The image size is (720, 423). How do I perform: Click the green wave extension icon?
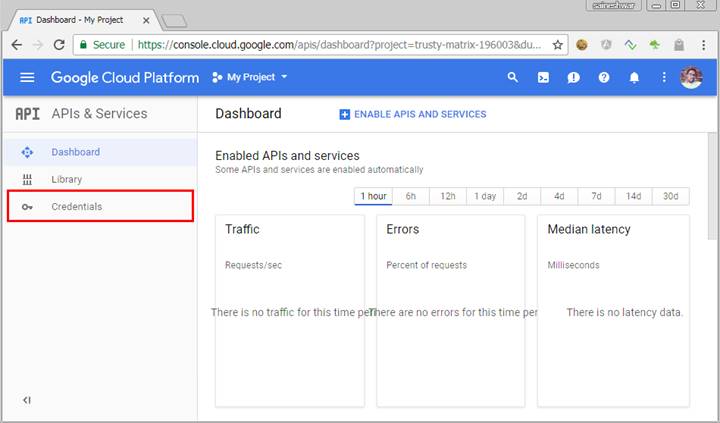click(x=630, y=45)
